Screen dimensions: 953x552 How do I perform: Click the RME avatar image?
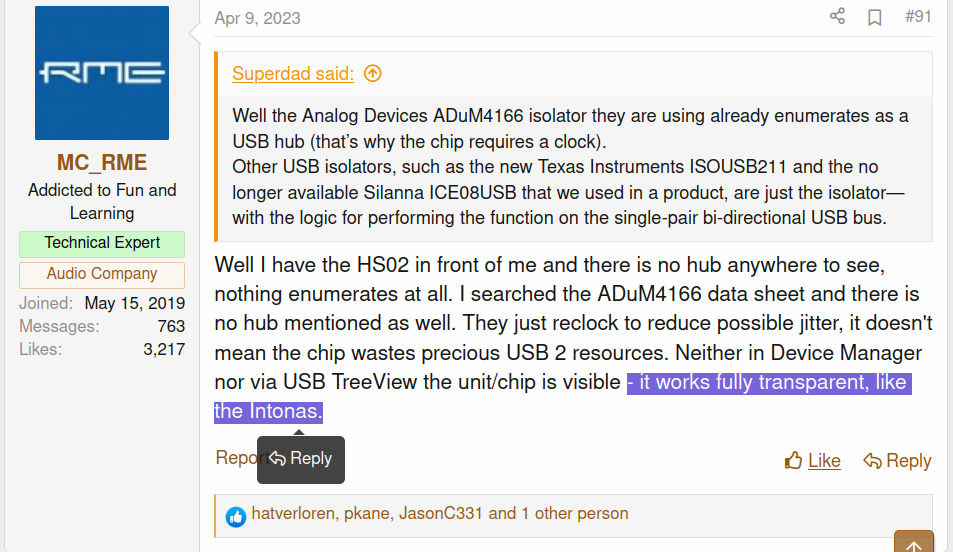(x=102, y=73)
